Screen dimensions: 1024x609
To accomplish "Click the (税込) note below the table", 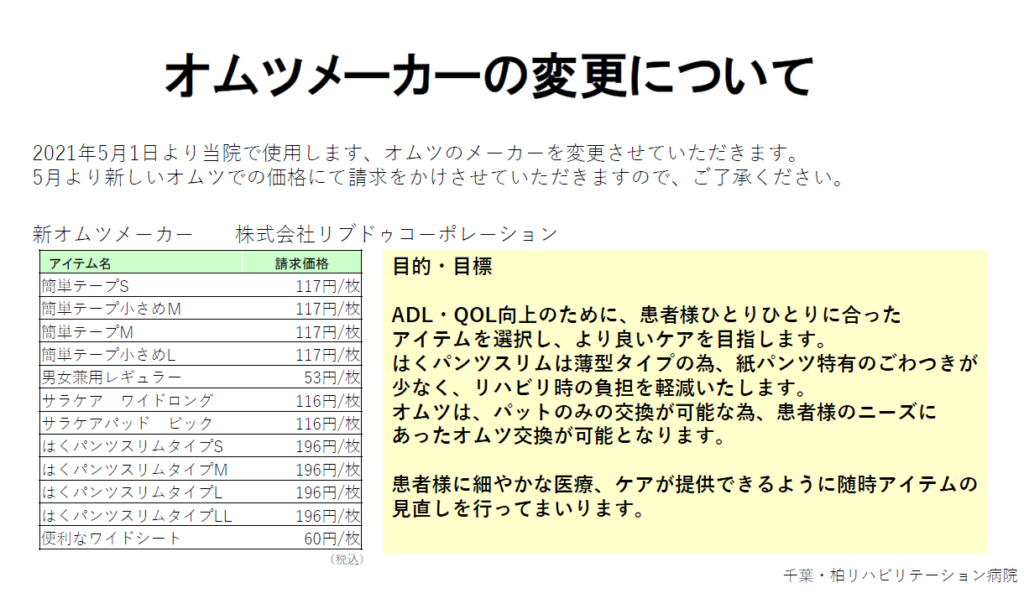I will [346, 559].
